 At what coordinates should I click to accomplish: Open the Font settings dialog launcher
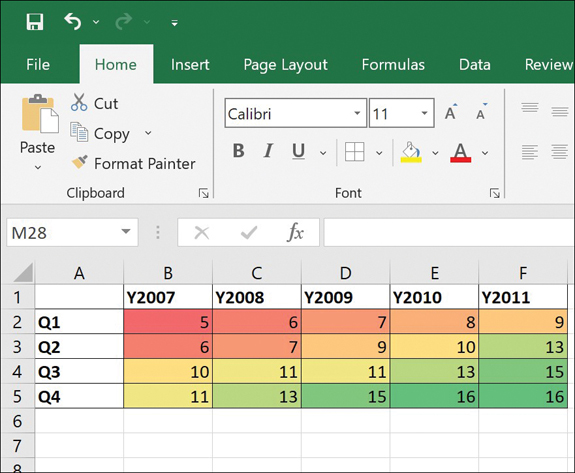[x=495, y=193]
